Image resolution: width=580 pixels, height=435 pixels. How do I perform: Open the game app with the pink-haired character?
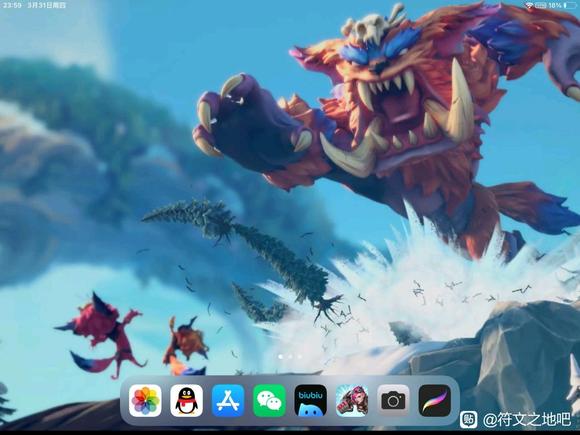(352, 401)
